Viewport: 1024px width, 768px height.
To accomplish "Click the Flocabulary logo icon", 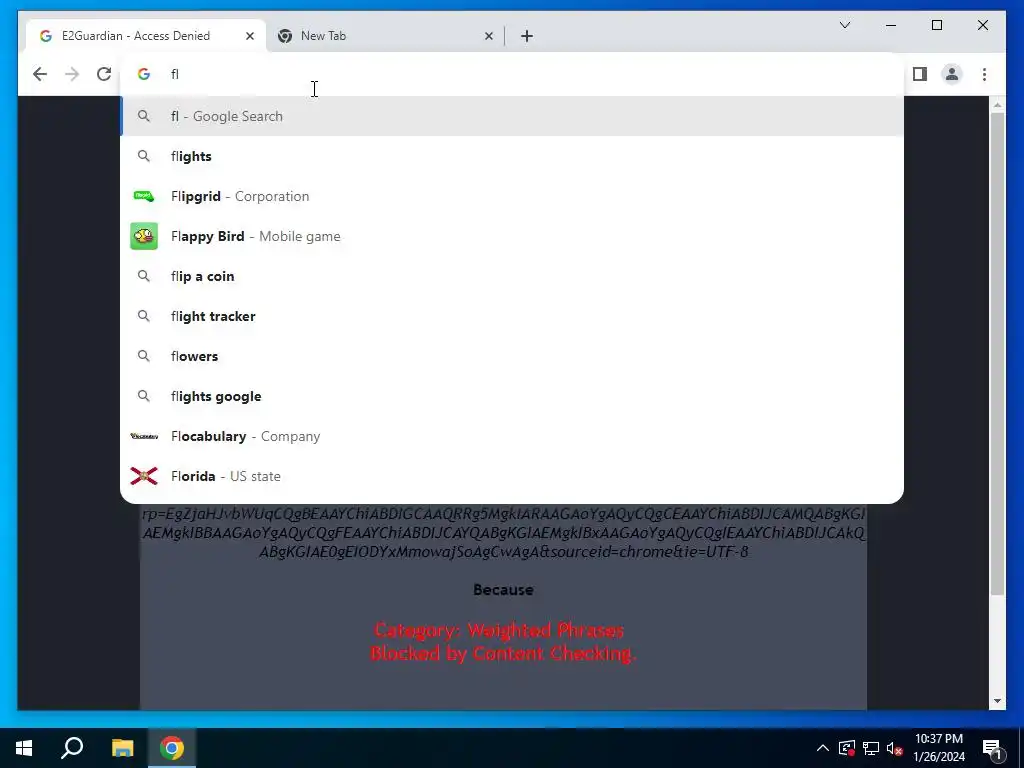I will (x=144, y=436).
